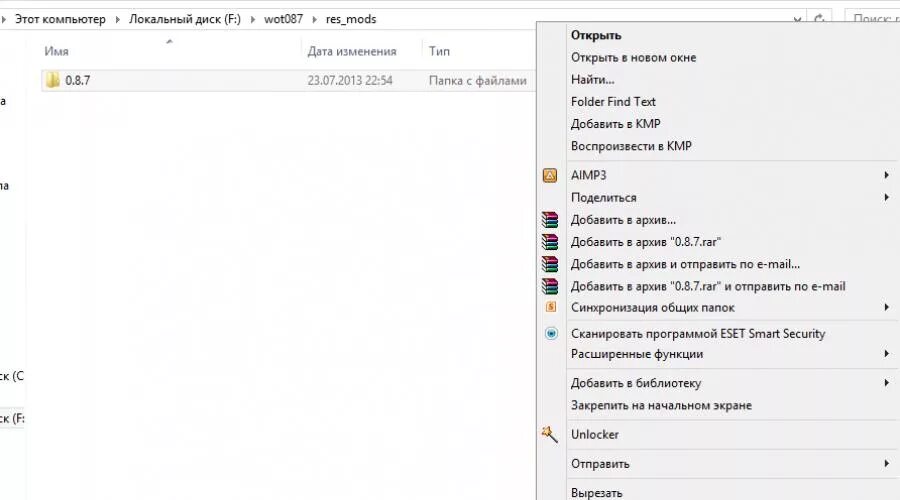Image resolution: width=900 pixels, height=500 pixels.
Task: Click type cell 'Папка с файлами'
Action: (478, 80)
